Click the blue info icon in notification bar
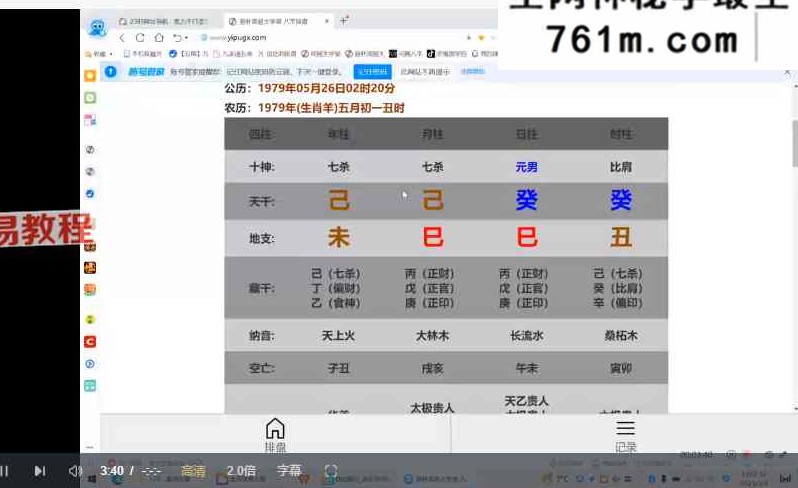The height and width of the screenshot is (488, 798). (110, 71)
